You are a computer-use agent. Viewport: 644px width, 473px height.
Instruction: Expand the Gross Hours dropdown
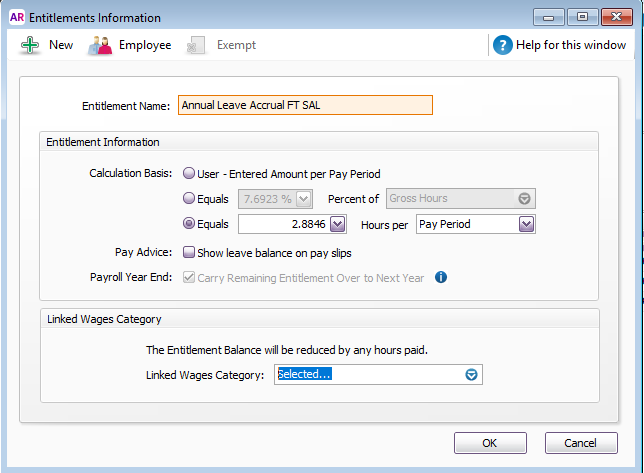coord(526,199)
